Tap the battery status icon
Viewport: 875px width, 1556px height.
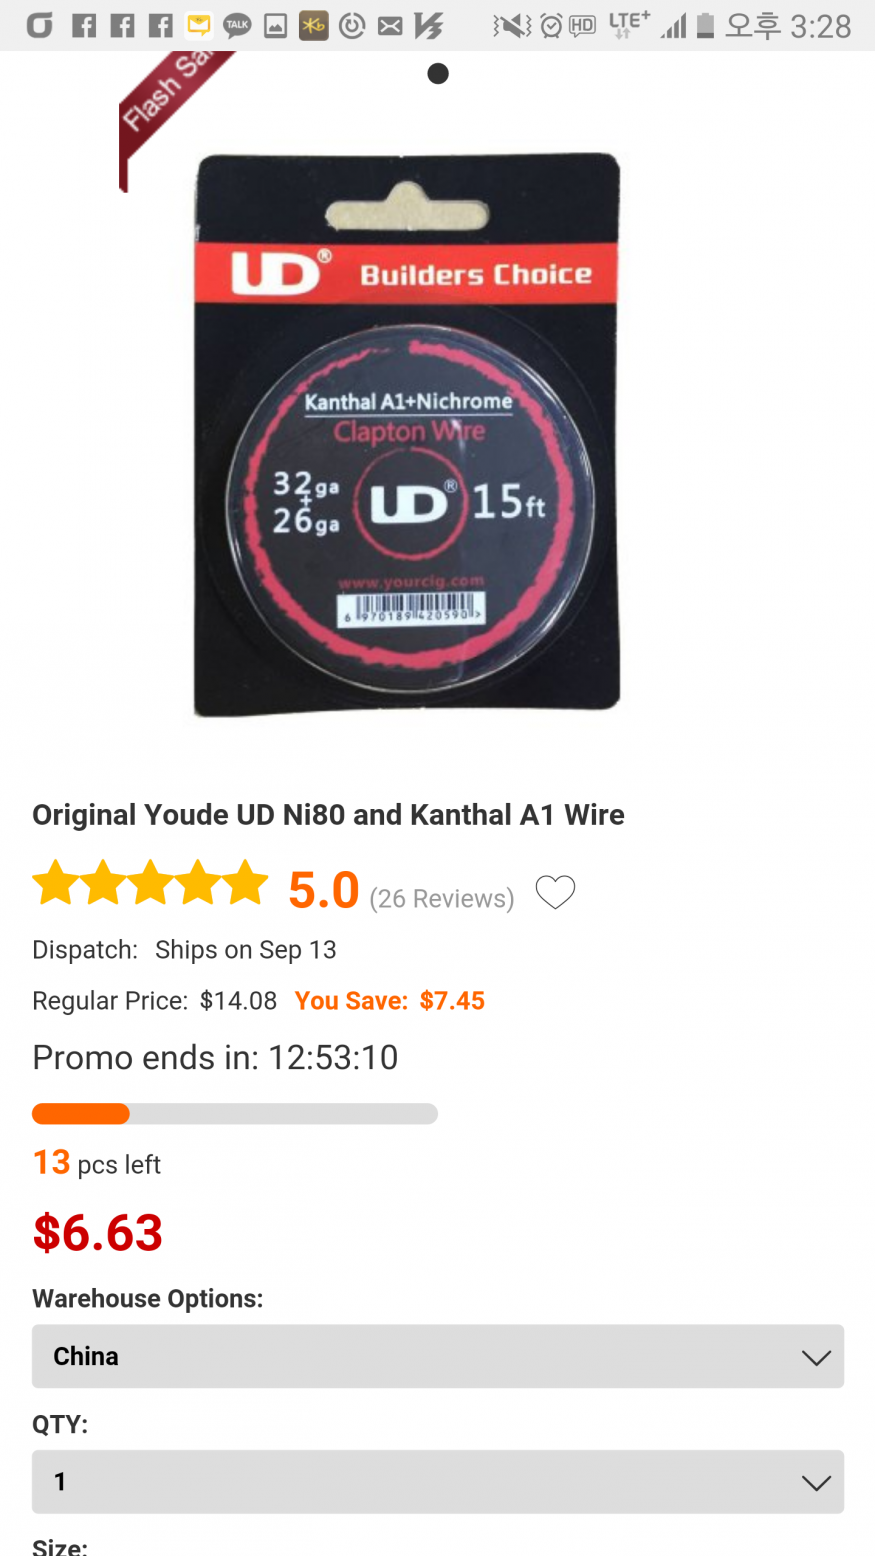click(x=705, y=26)
